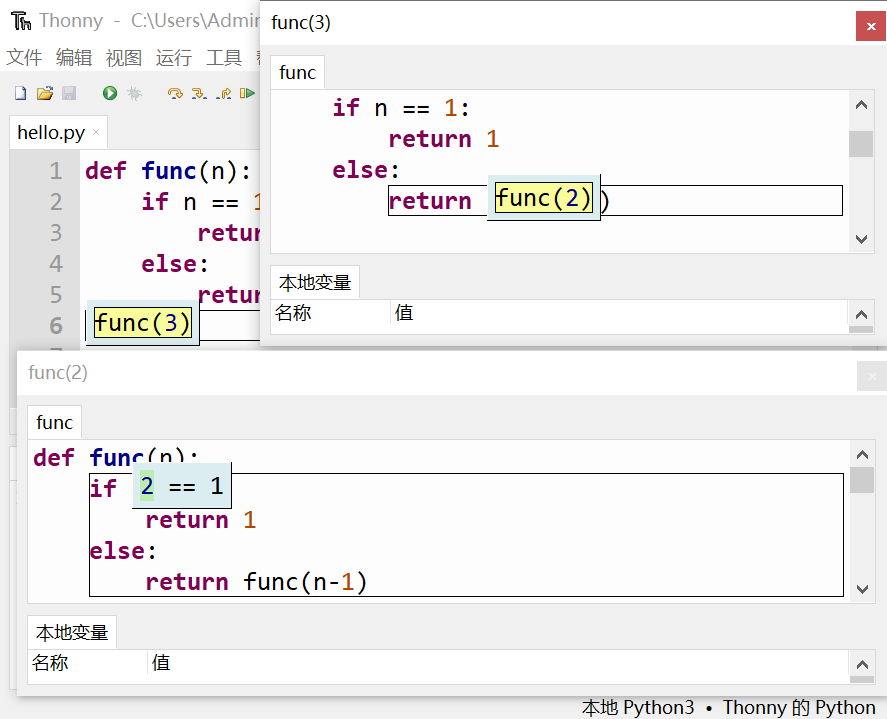887x719 pixels.
Task: Select the func tab in func(3) window
Action: tap(298, 72)
